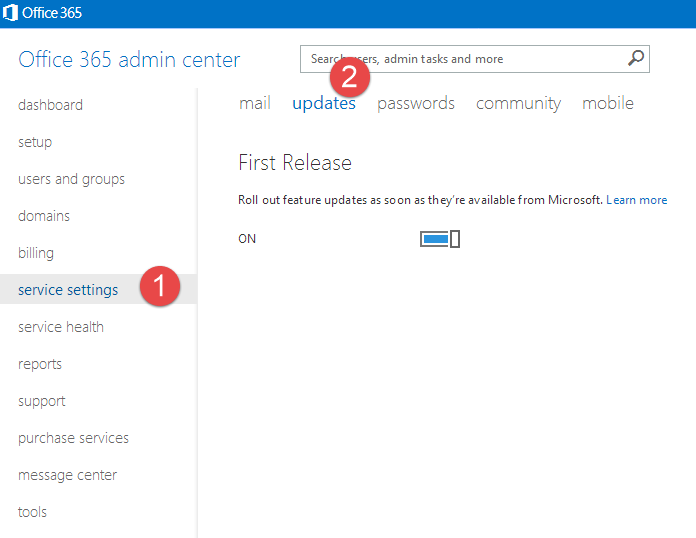Select the updates tab
696x538 pixels.
coord(324,103)
